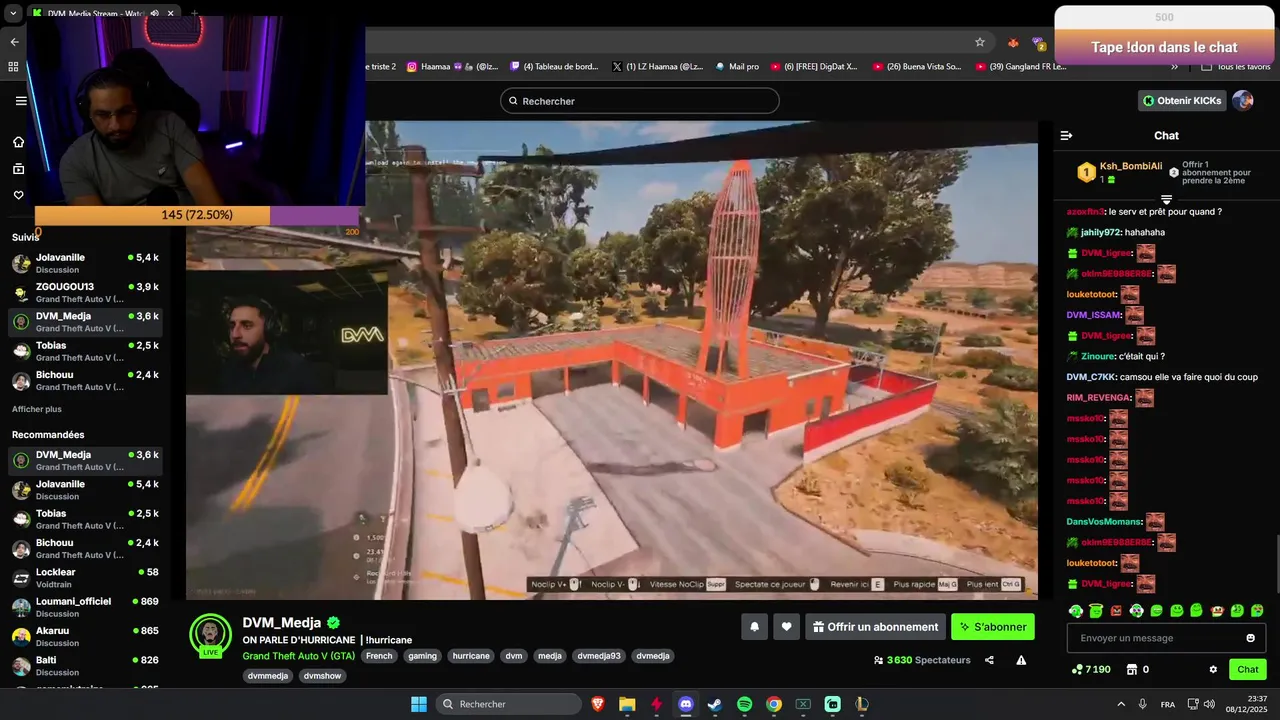
Task: Open the MetaMask fox extension
Action: [x=1013, y=42]
